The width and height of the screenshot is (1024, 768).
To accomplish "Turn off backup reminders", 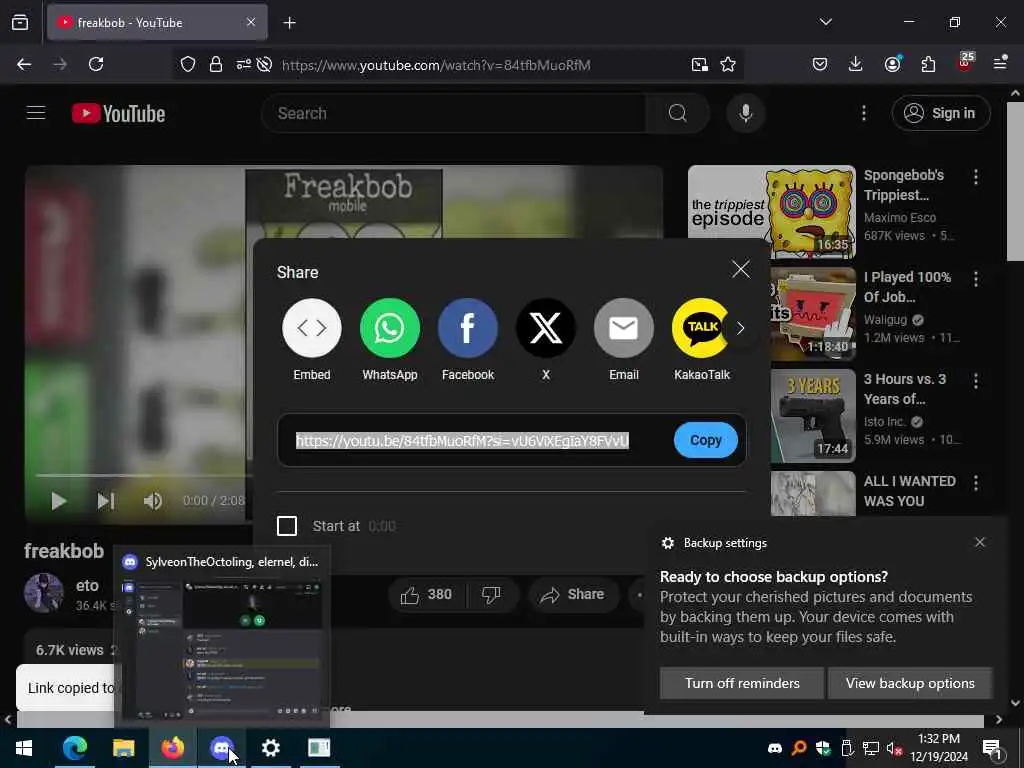I will click(x=742, y=683).
